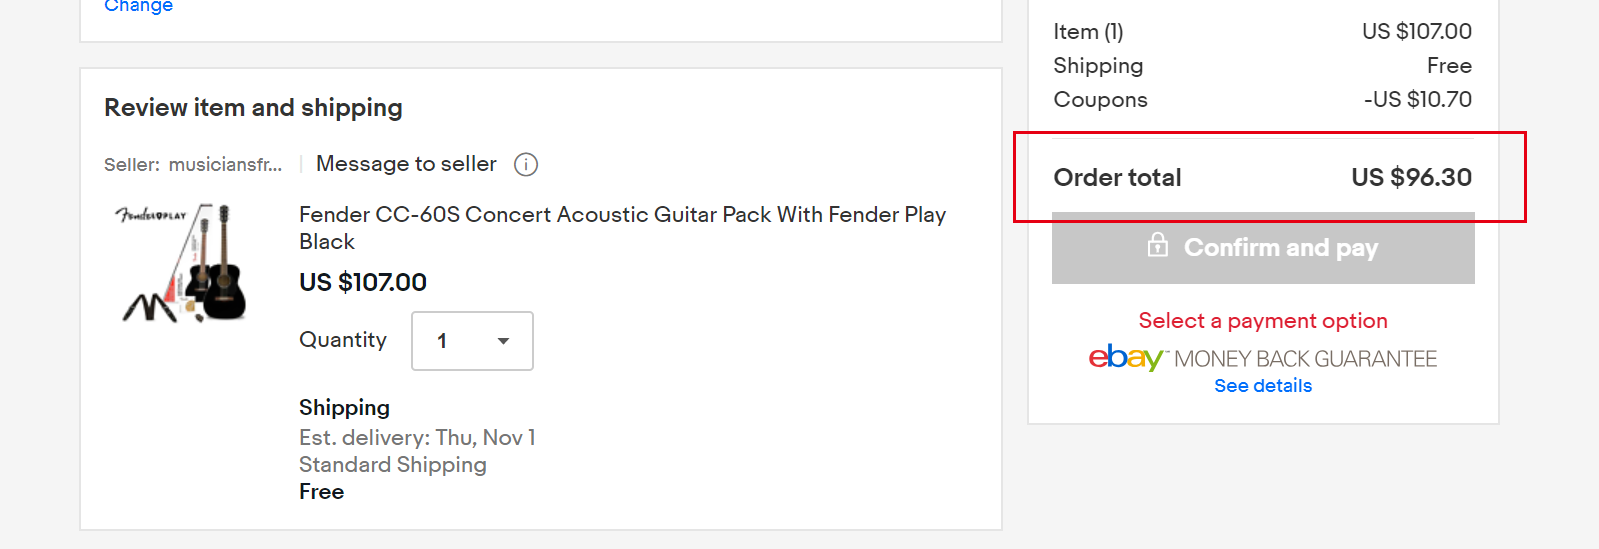Click the Fender CC-60S item title

622,228
